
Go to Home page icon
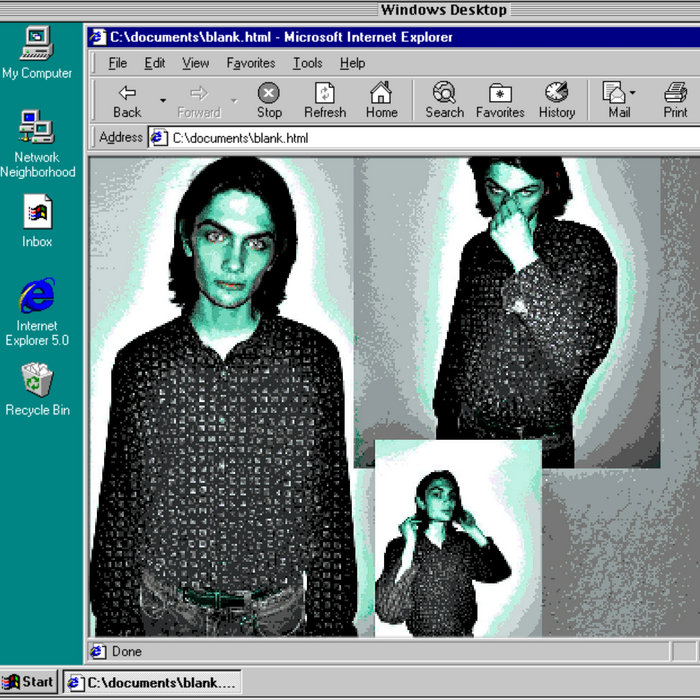[381, 93]
